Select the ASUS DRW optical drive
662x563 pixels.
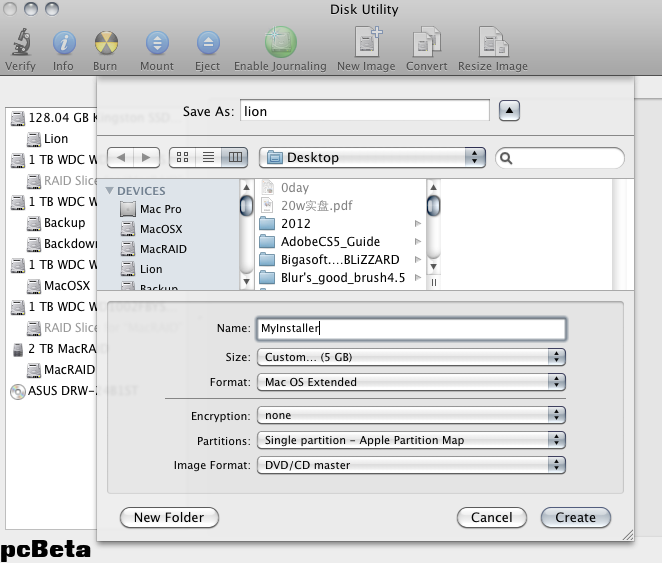53,391
